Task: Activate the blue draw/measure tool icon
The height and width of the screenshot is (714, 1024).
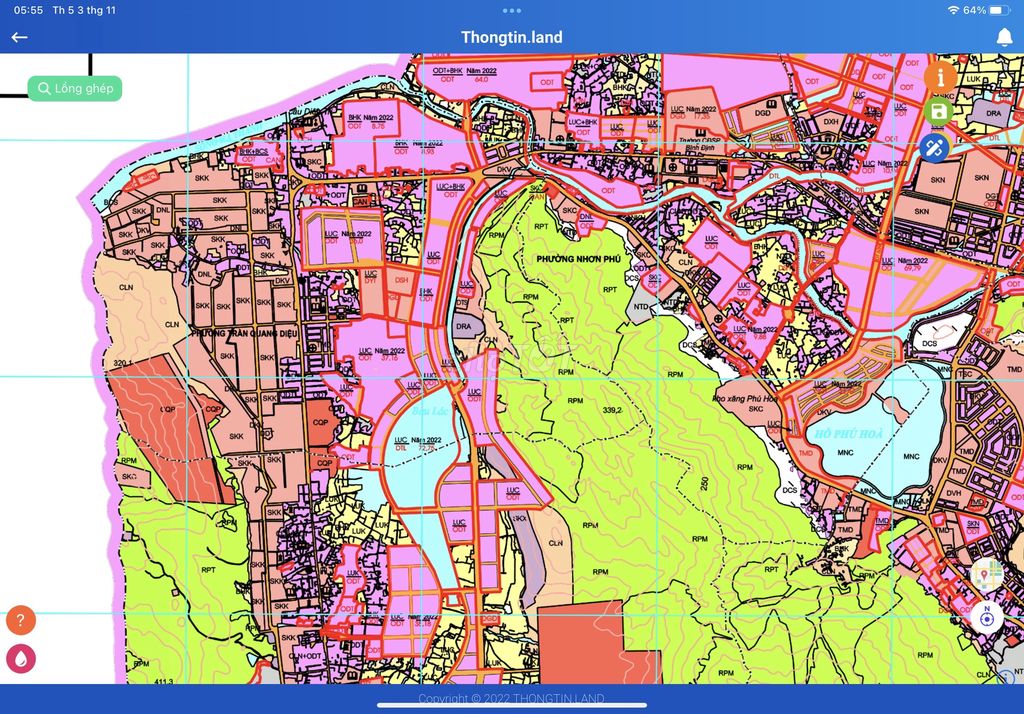Action: click(x=934, y=147)
